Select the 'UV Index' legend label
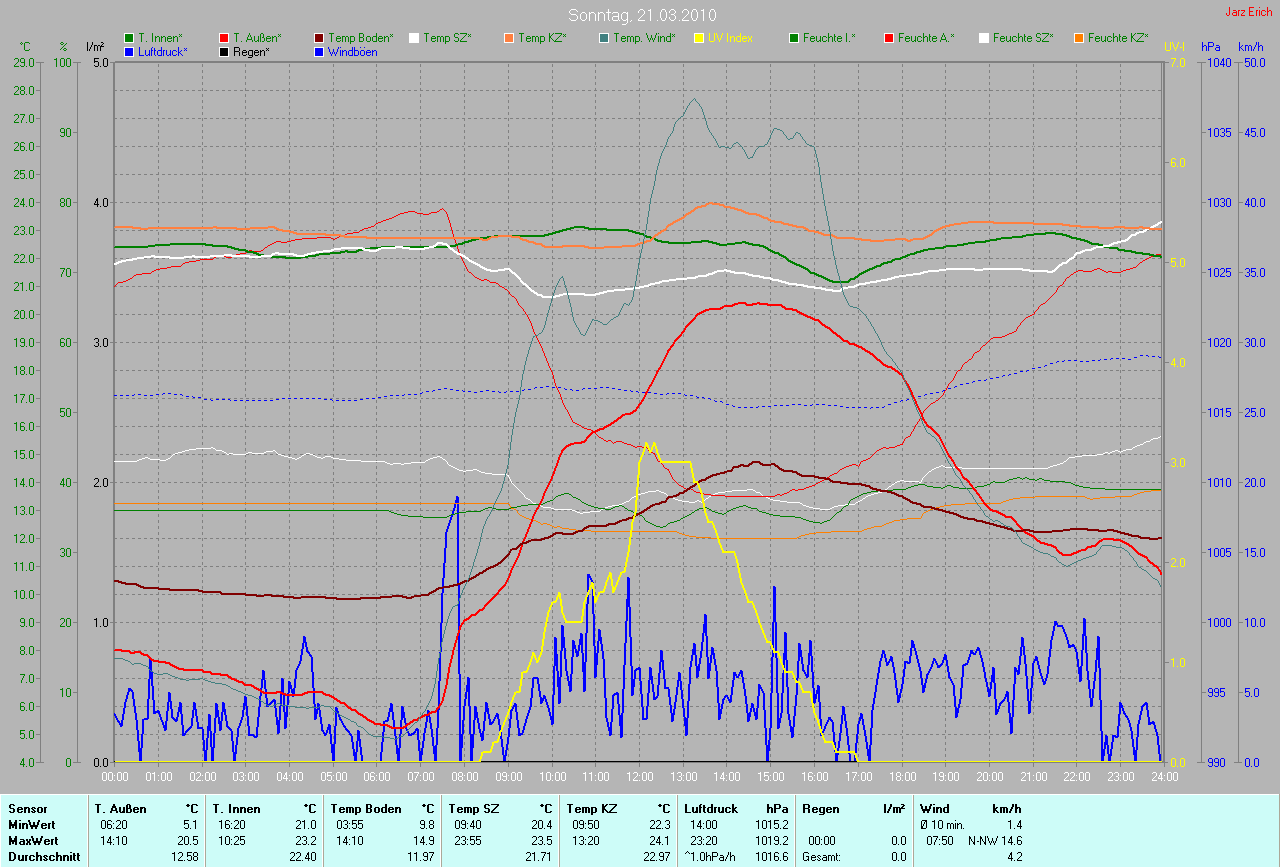Image resolution: width=1280 pixels, height=867 pixels. tap(730, 38)
